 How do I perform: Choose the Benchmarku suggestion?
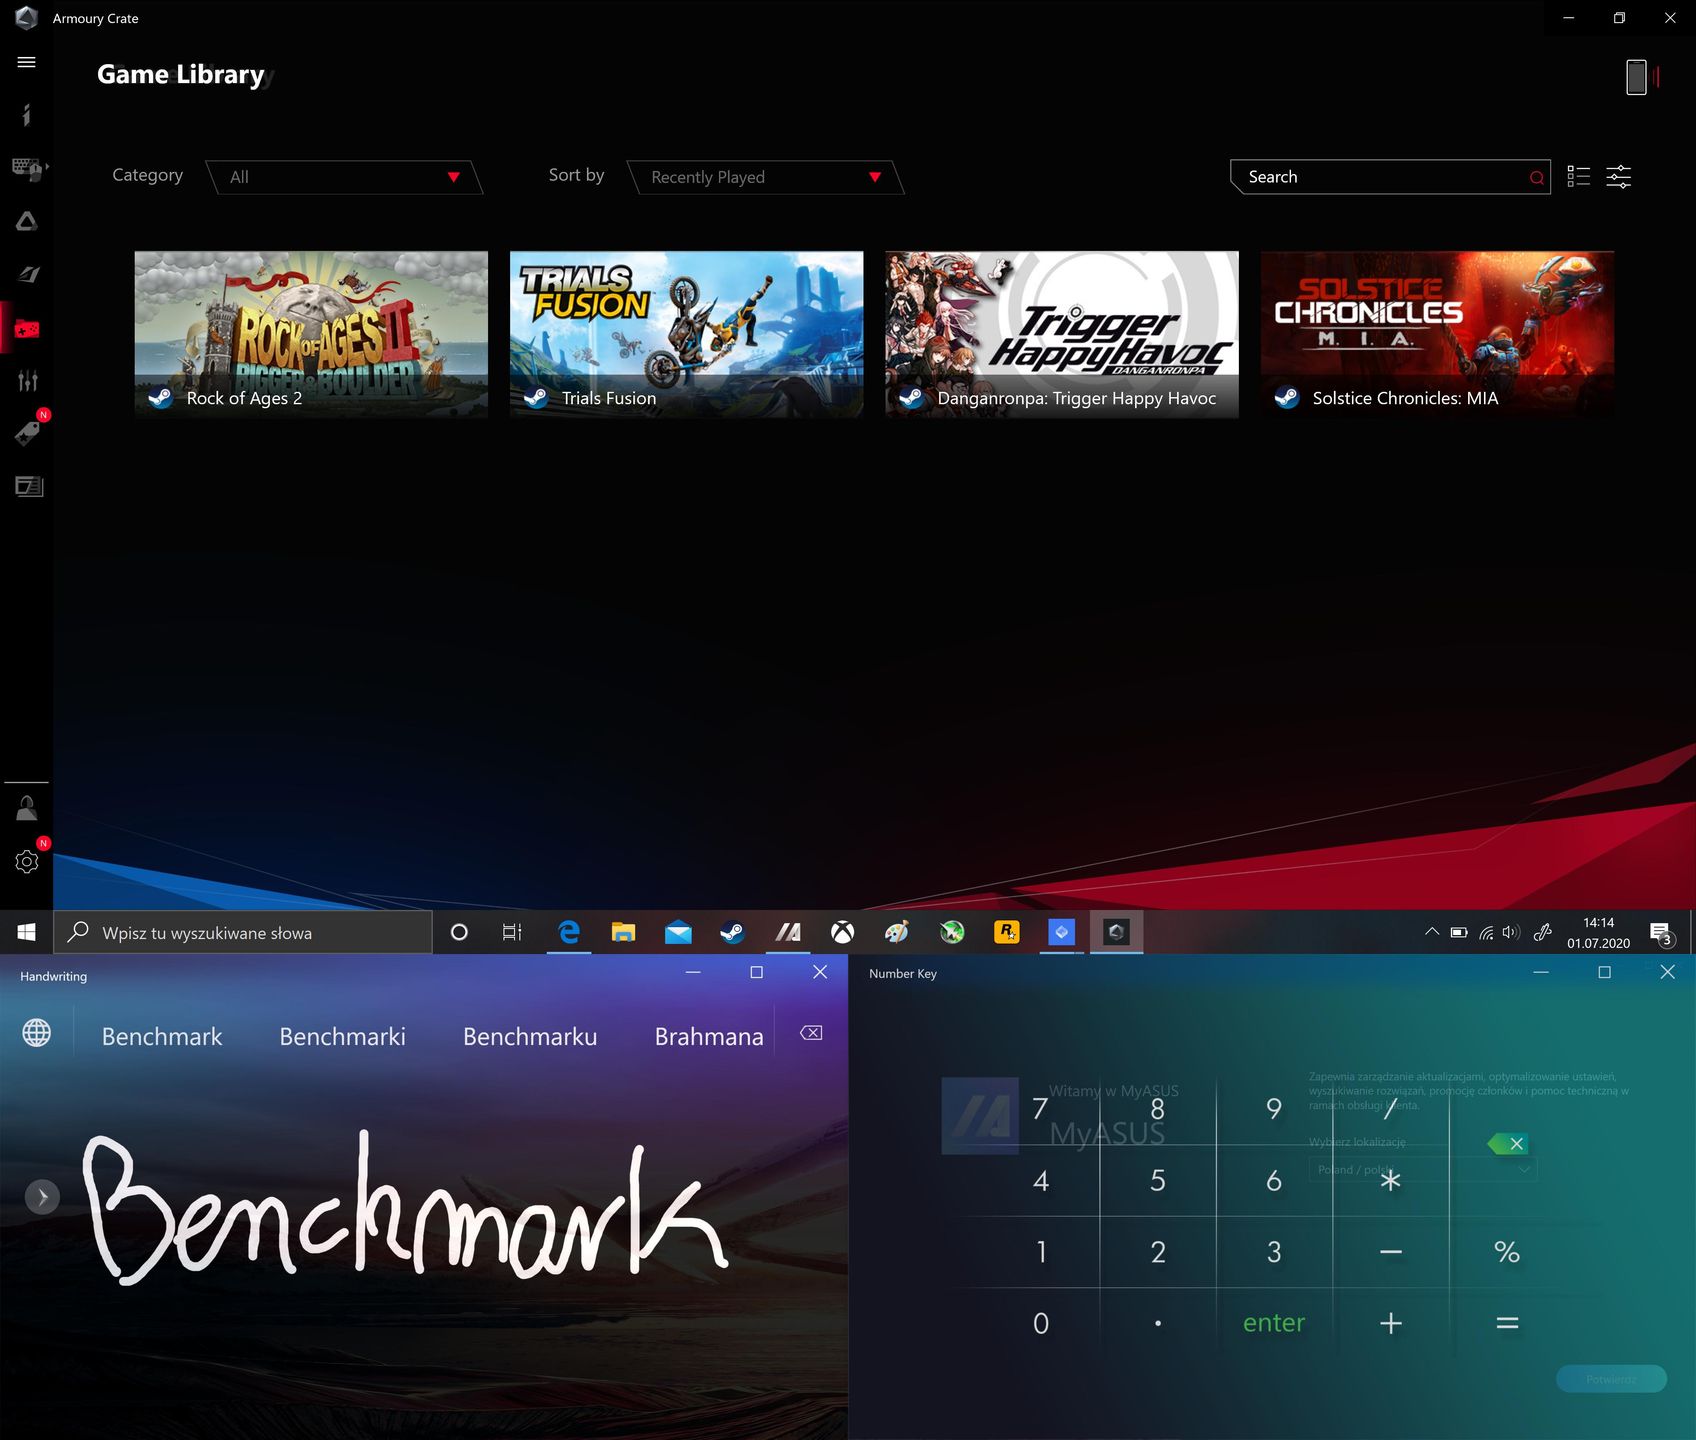530,1036
